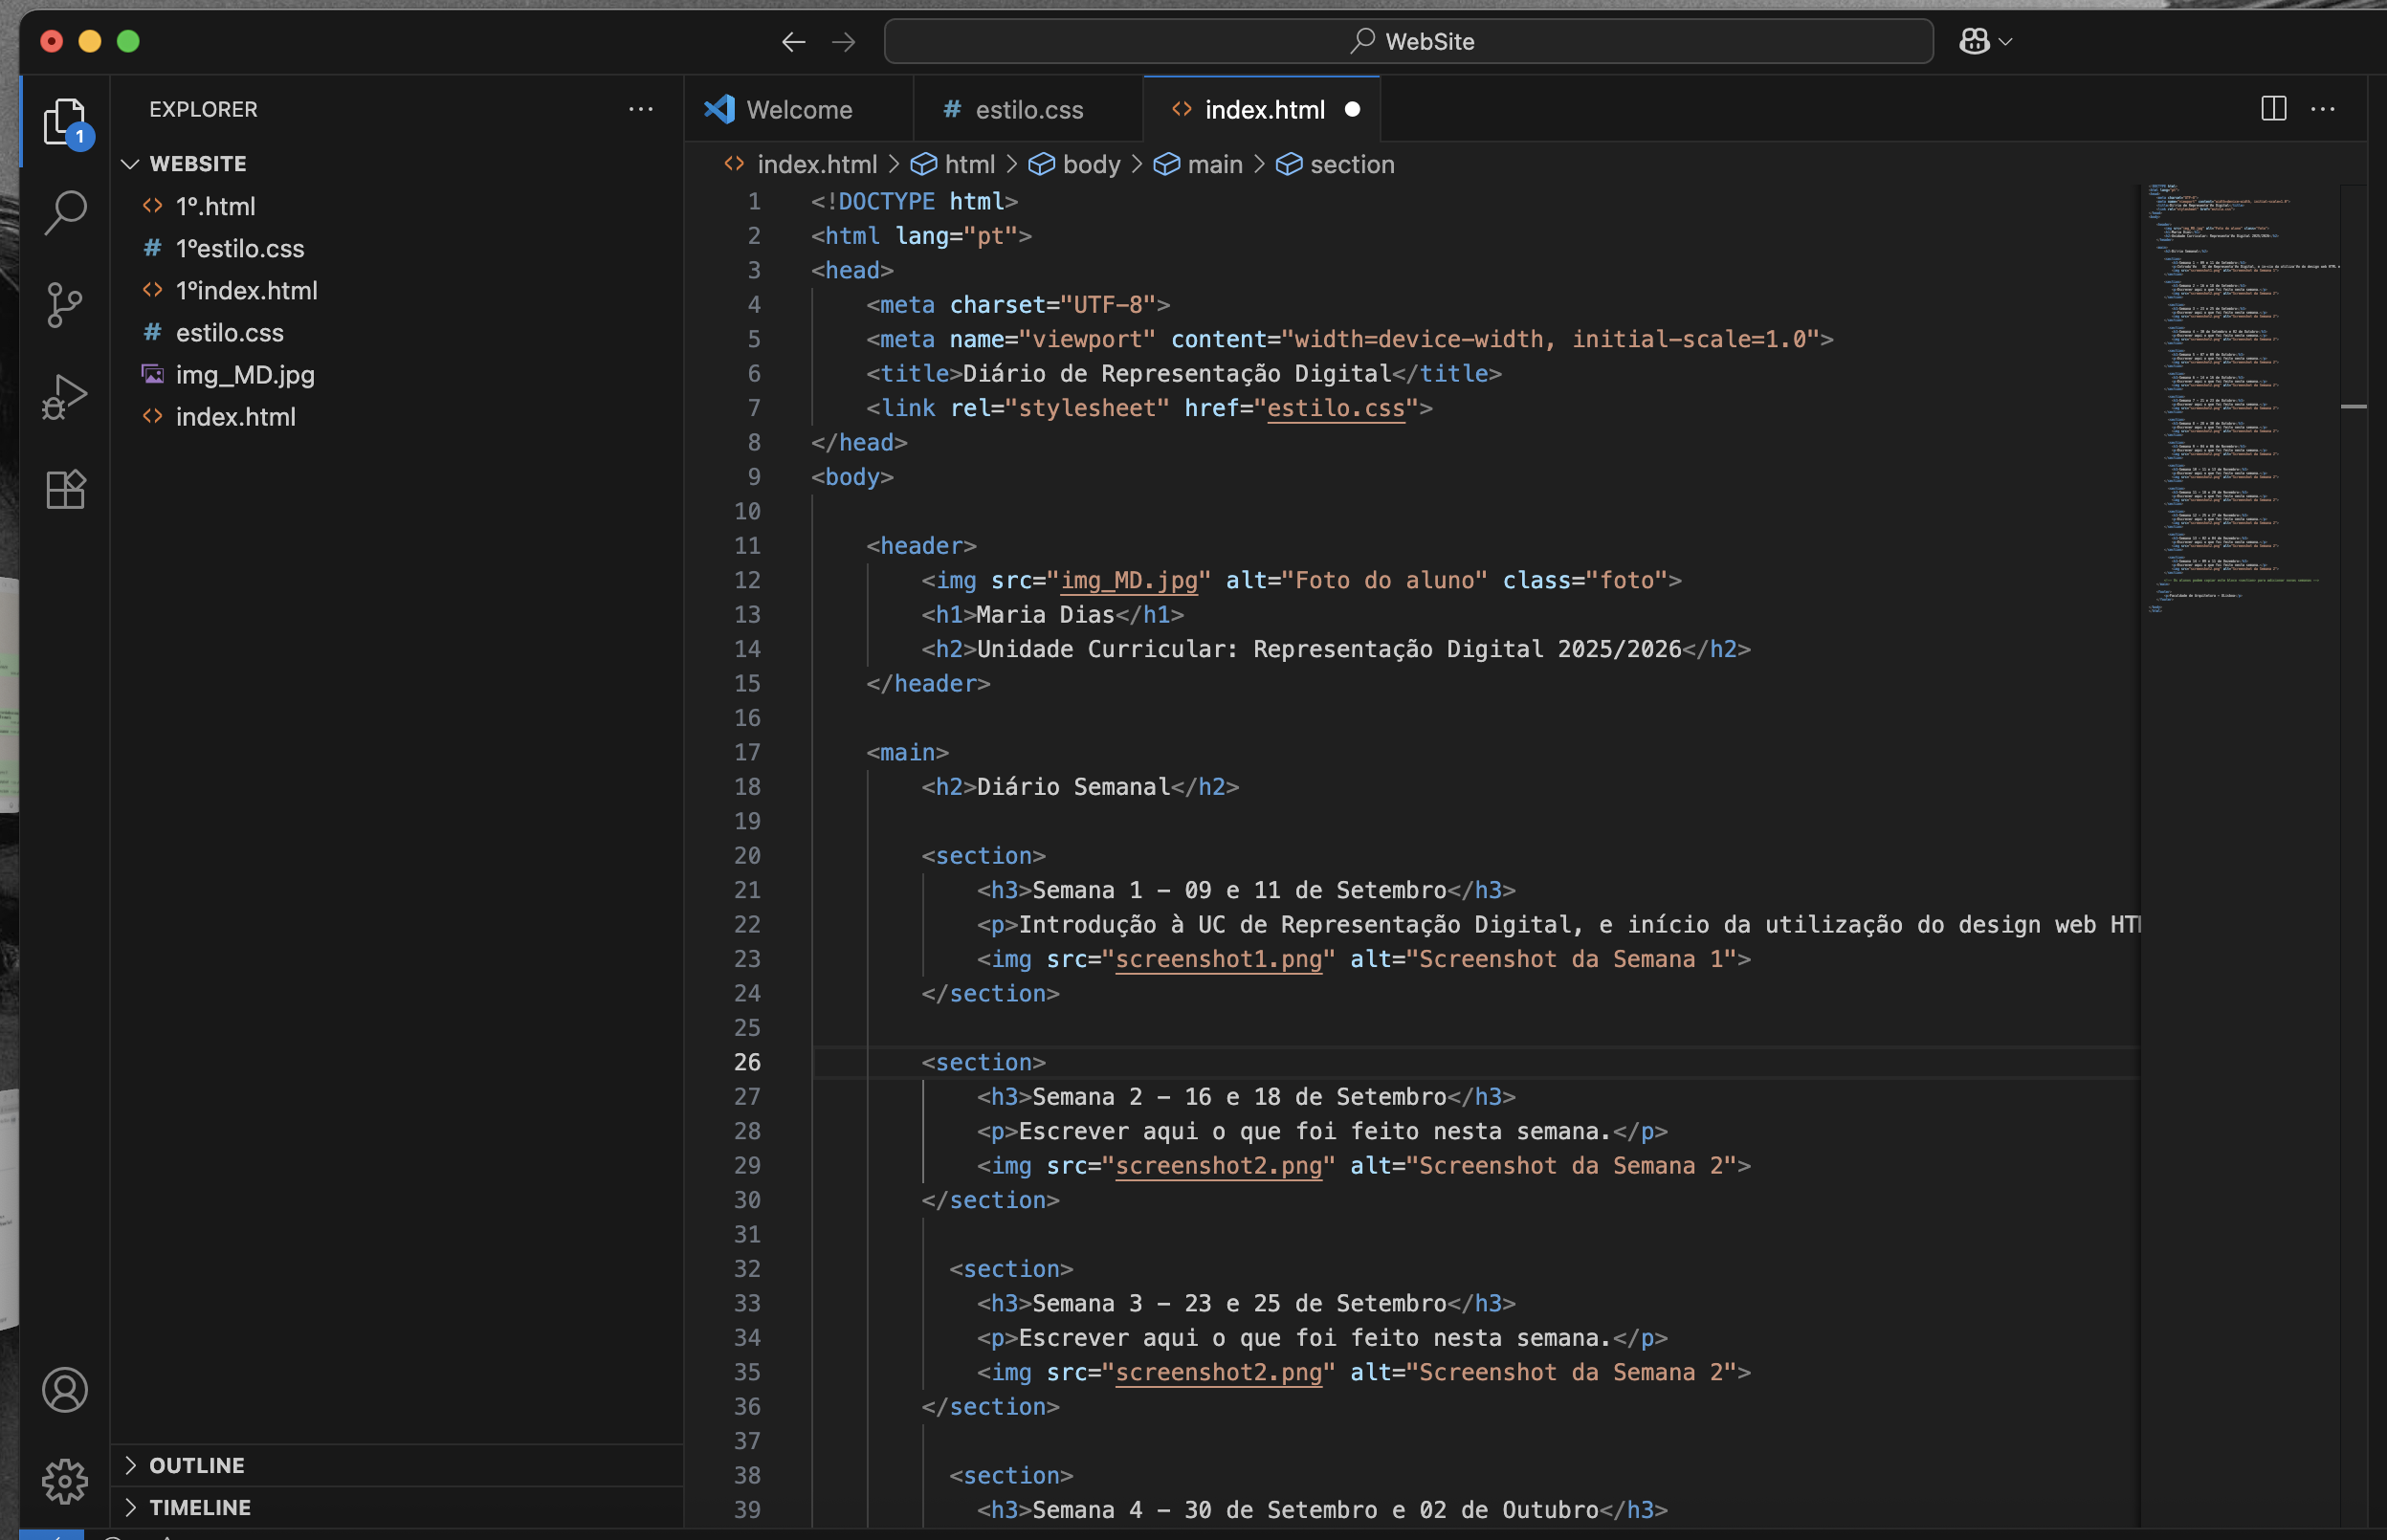Click the meta viewport line
2387x1540 pixels.
1349,339
